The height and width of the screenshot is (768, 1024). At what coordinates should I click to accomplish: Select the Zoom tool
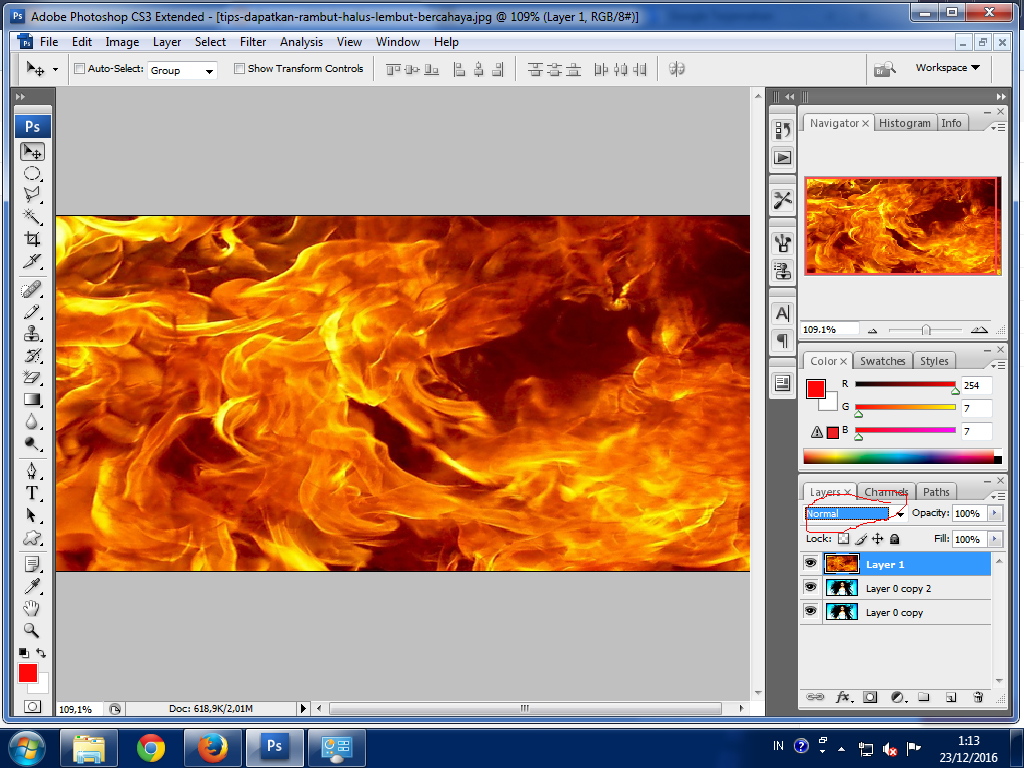point(32,631)
